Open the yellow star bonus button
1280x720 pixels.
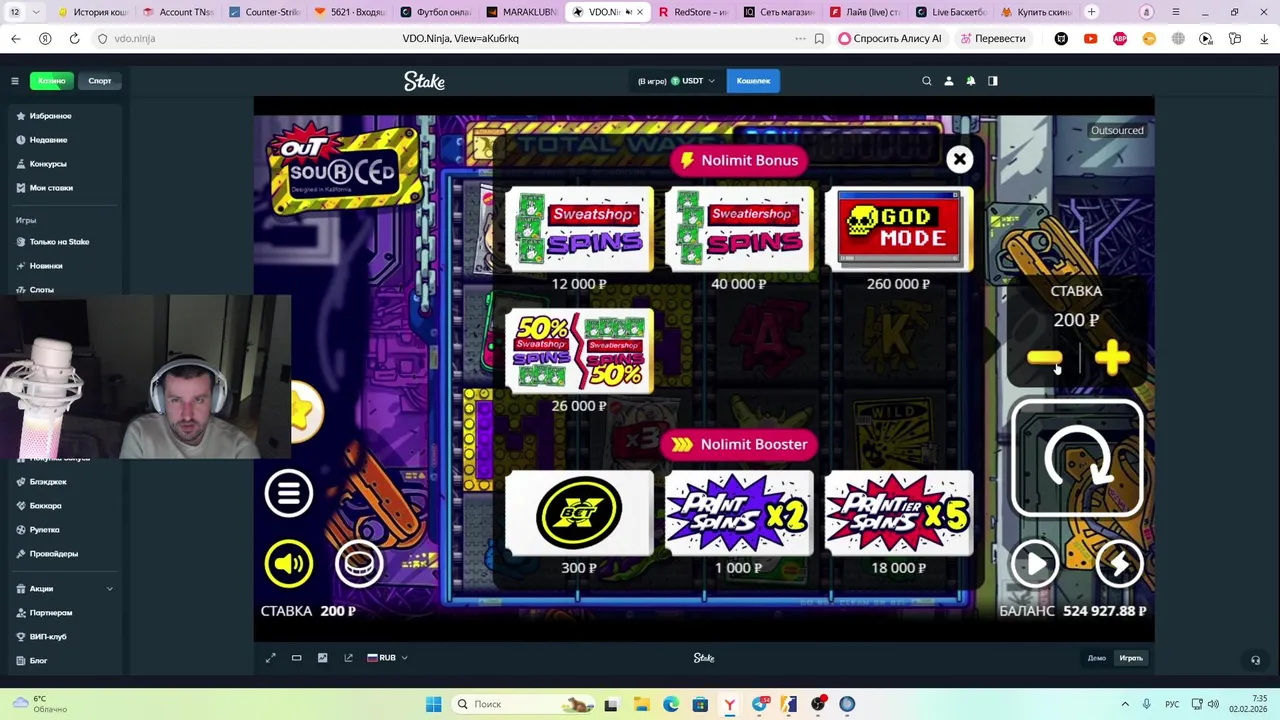(x=307, y=412)
